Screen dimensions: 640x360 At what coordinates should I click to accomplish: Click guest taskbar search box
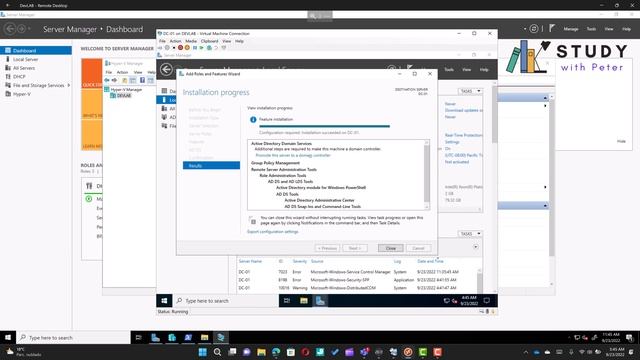(x=226, y=300)
